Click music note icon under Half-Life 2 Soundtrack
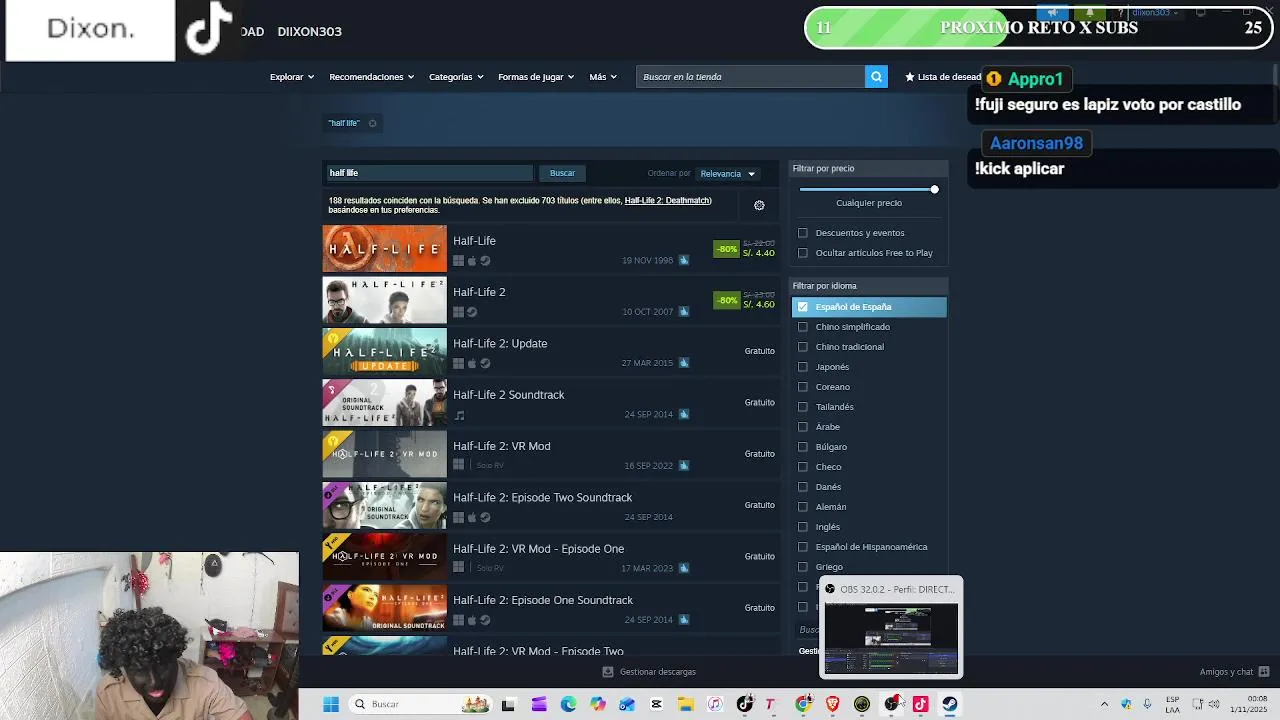 point(459,415)
